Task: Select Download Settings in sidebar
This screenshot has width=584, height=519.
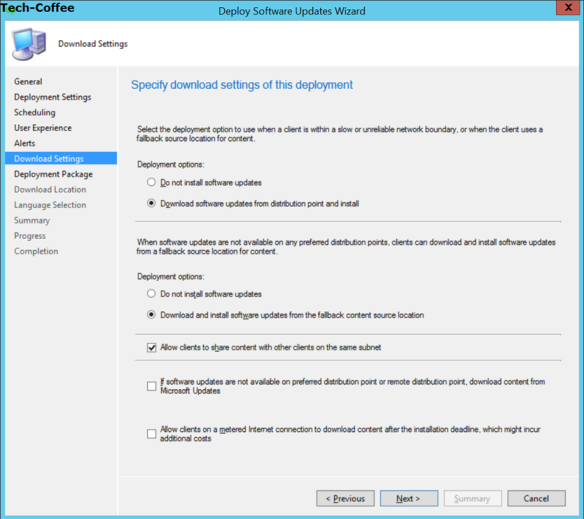Action: point(61,158)
